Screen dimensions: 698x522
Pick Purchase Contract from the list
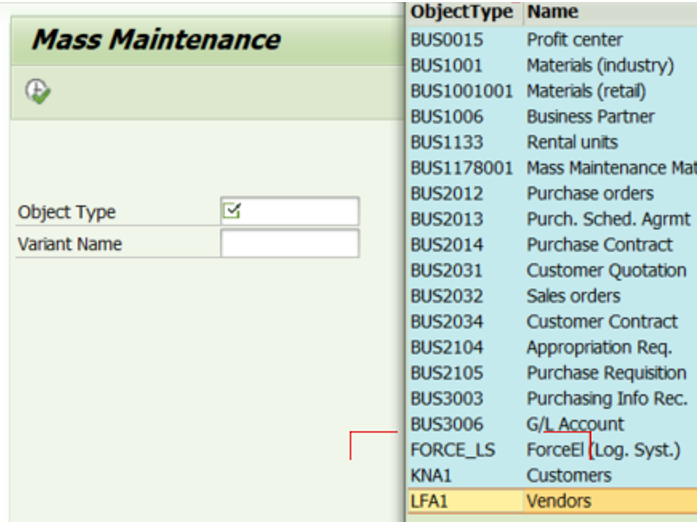coord(599,245)
